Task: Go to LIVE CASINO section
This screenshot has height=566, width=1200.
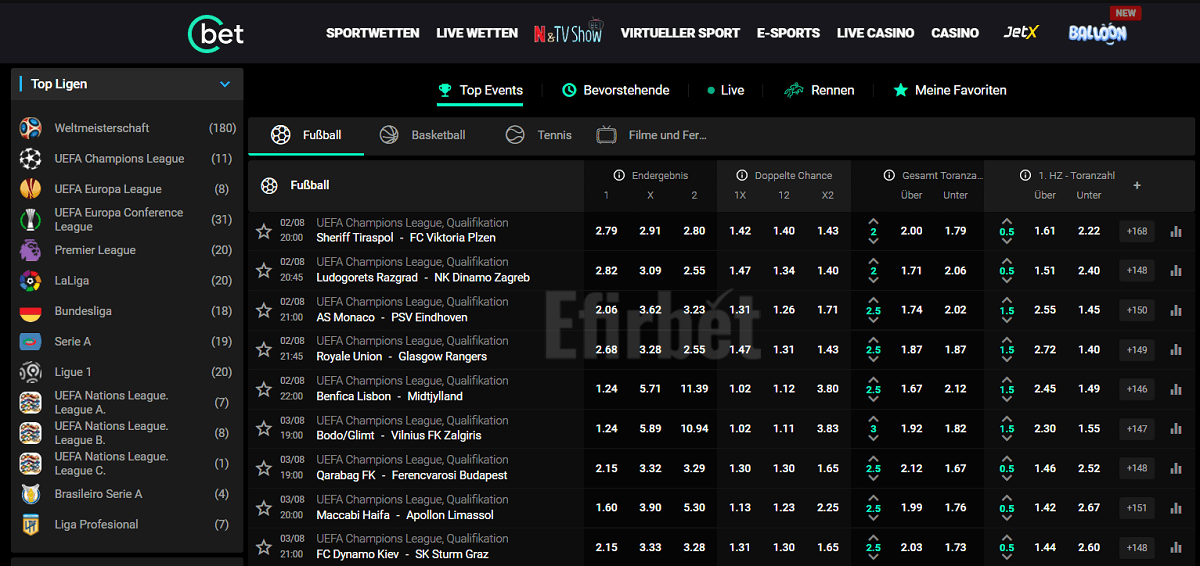Action: [875, 33]
